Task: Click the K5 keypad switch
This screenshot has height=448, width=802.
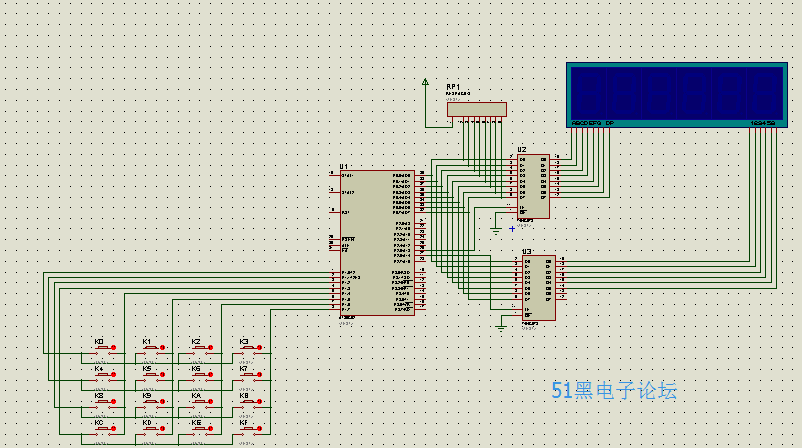Action: coord(151,376)
